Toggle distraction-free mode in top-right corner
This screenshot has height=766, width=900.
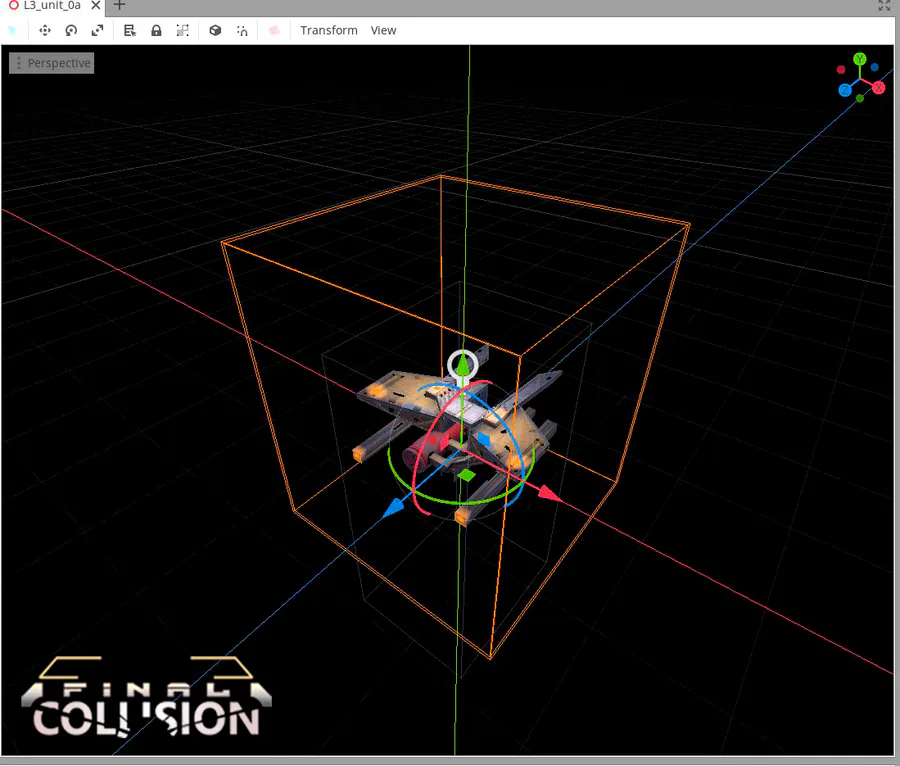[x=885, y=6]
